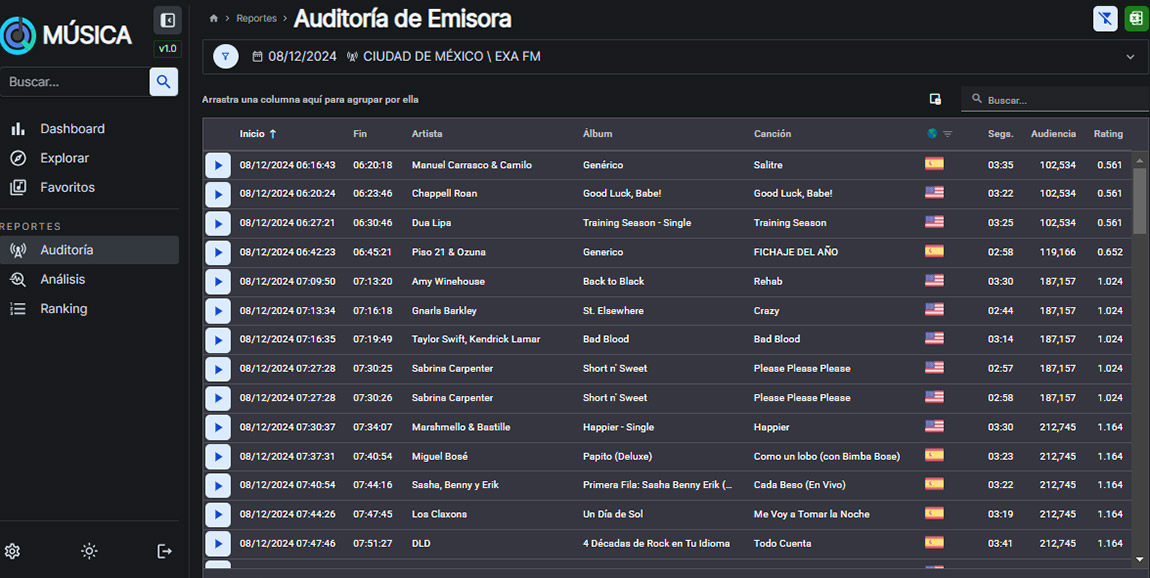Sort by the Rating column header

point(1108,133)
